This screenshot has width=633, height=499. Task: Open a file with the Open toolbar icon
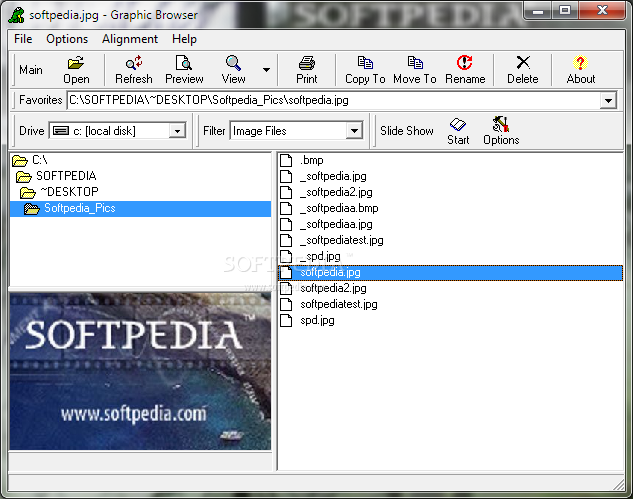76,70
